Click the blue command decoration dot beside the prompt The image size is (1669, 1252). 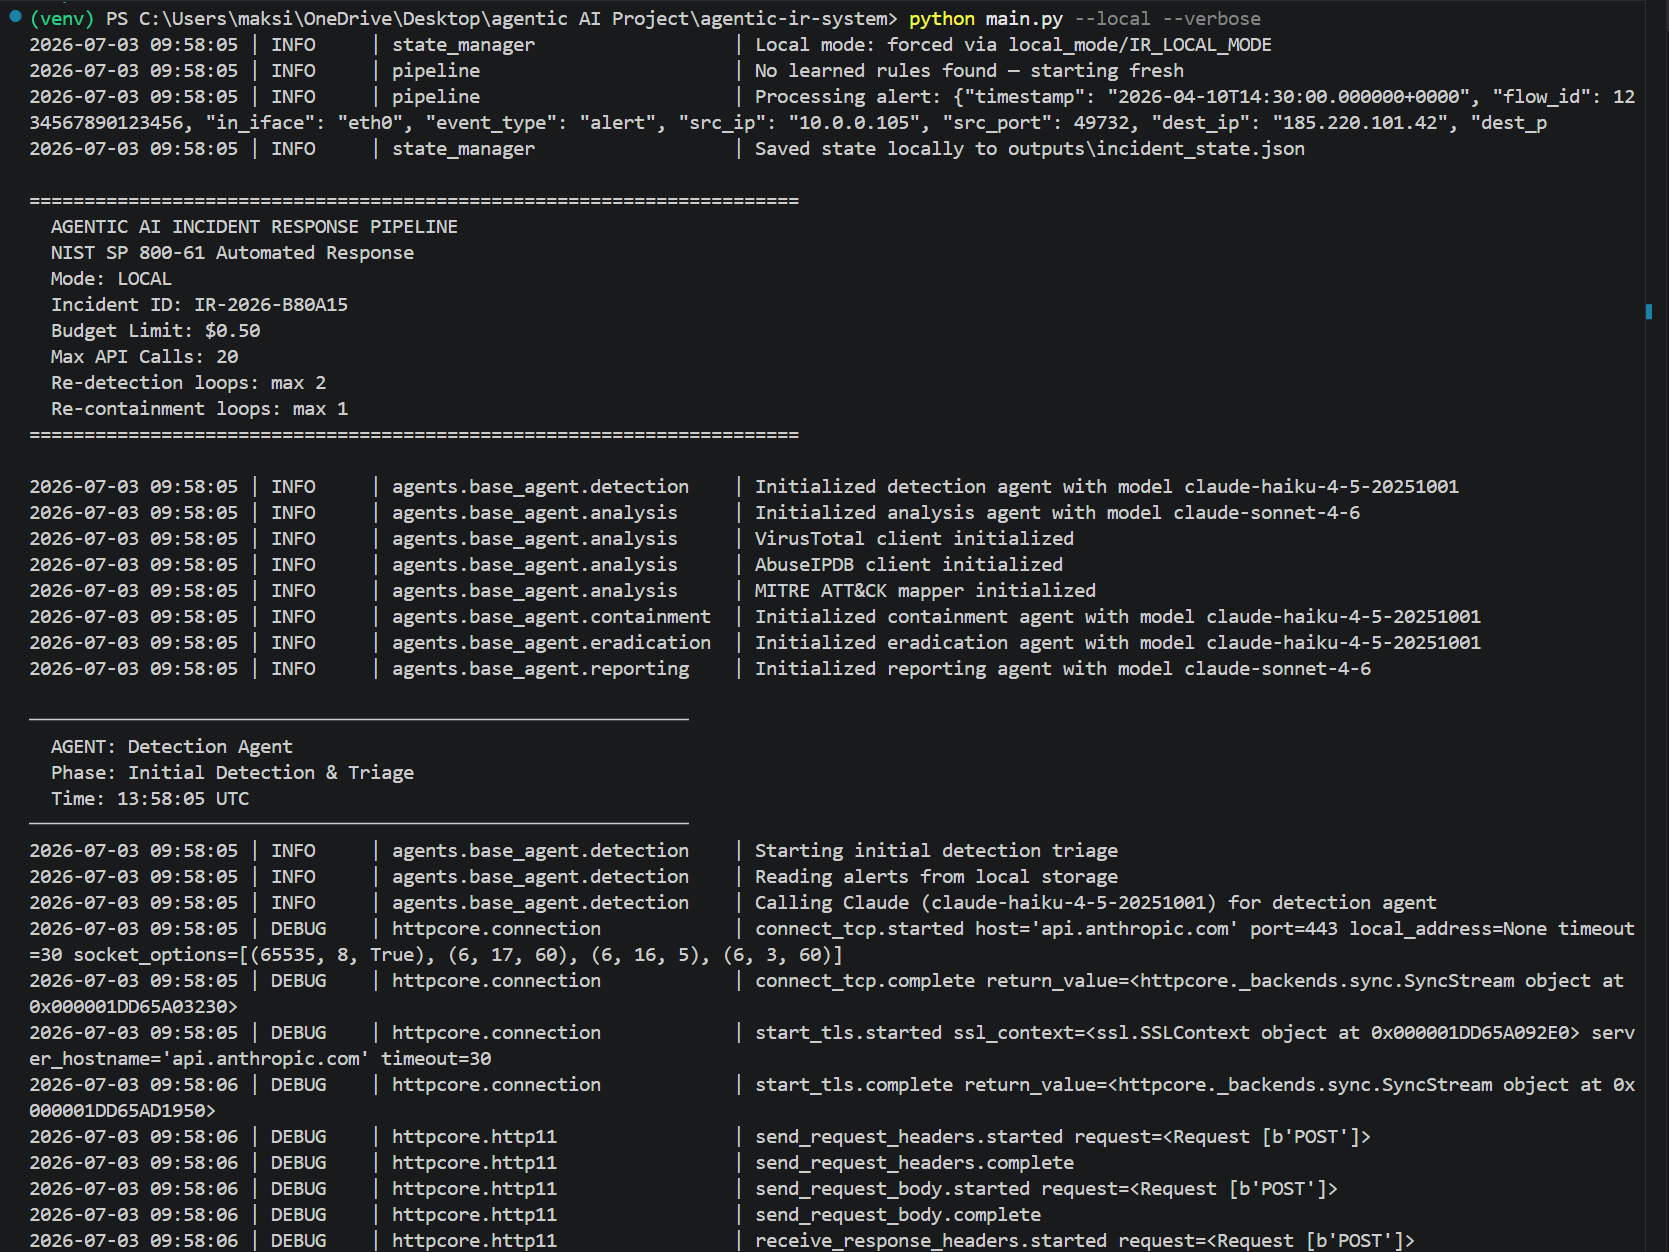click(x=15, y=16)
